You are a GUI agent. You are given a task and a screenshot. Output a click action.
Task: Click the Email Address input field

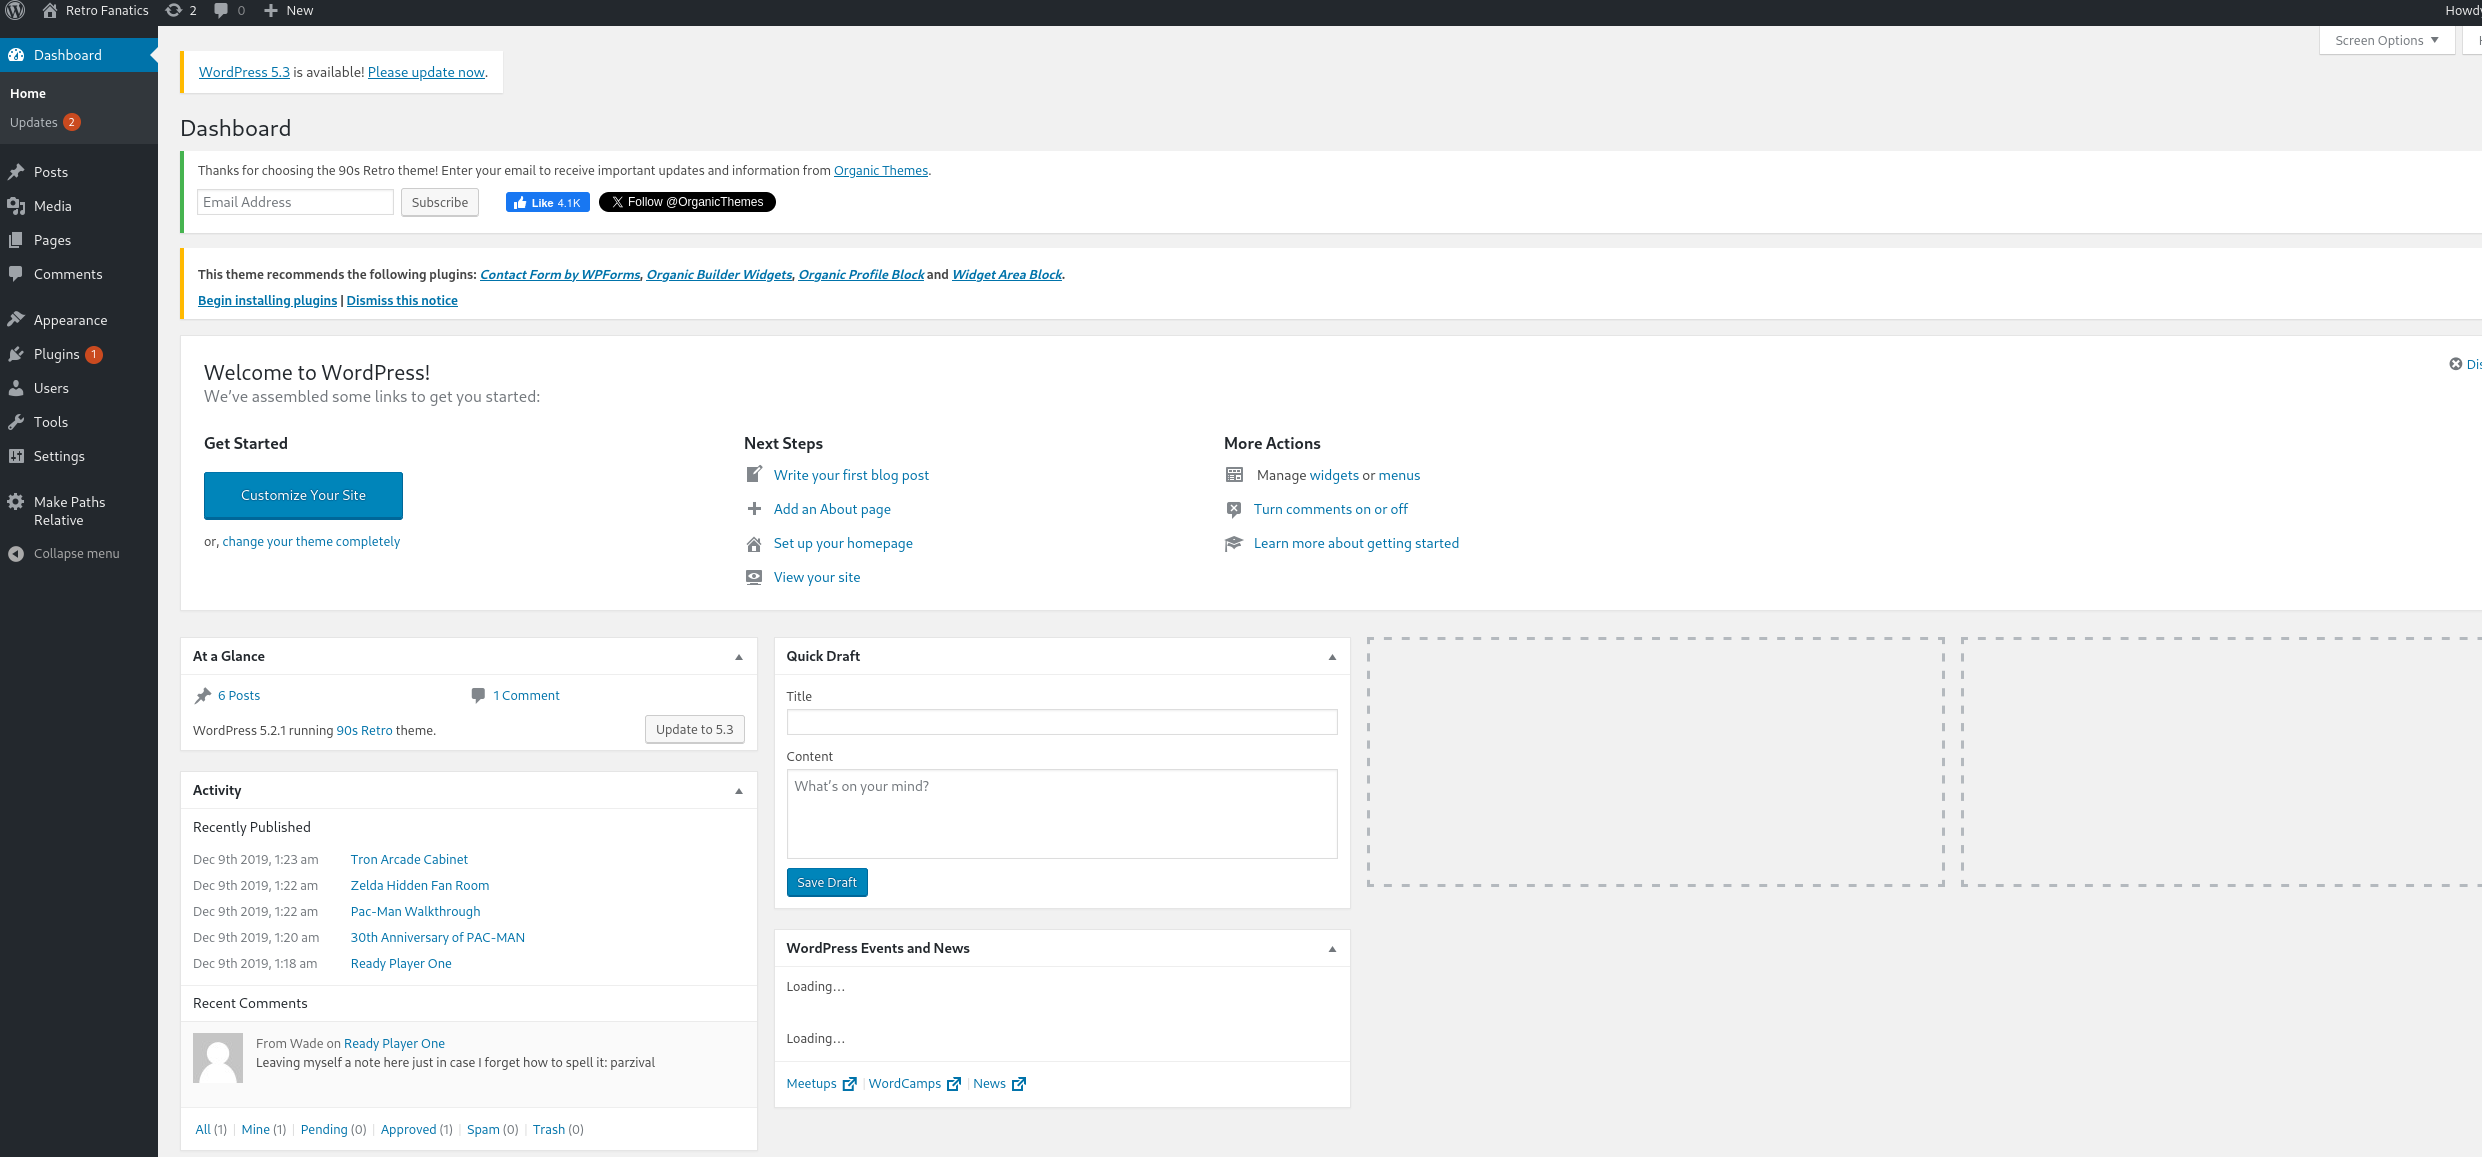point(295,202)
